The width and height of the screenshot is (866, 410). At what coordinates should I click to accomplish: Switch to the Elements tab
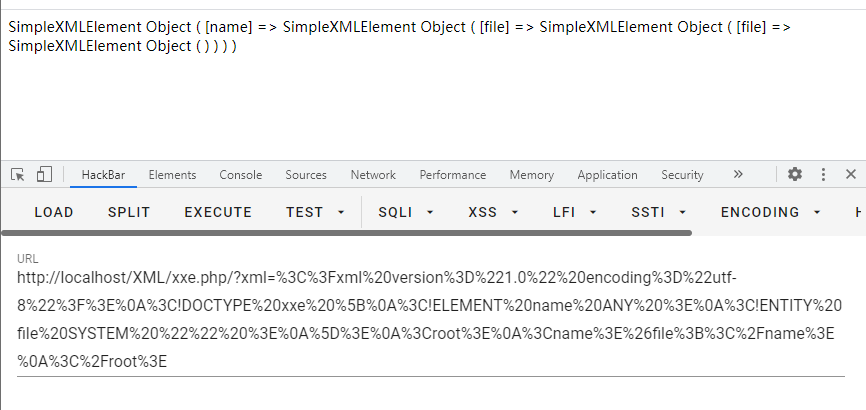[x=172, y=175]
